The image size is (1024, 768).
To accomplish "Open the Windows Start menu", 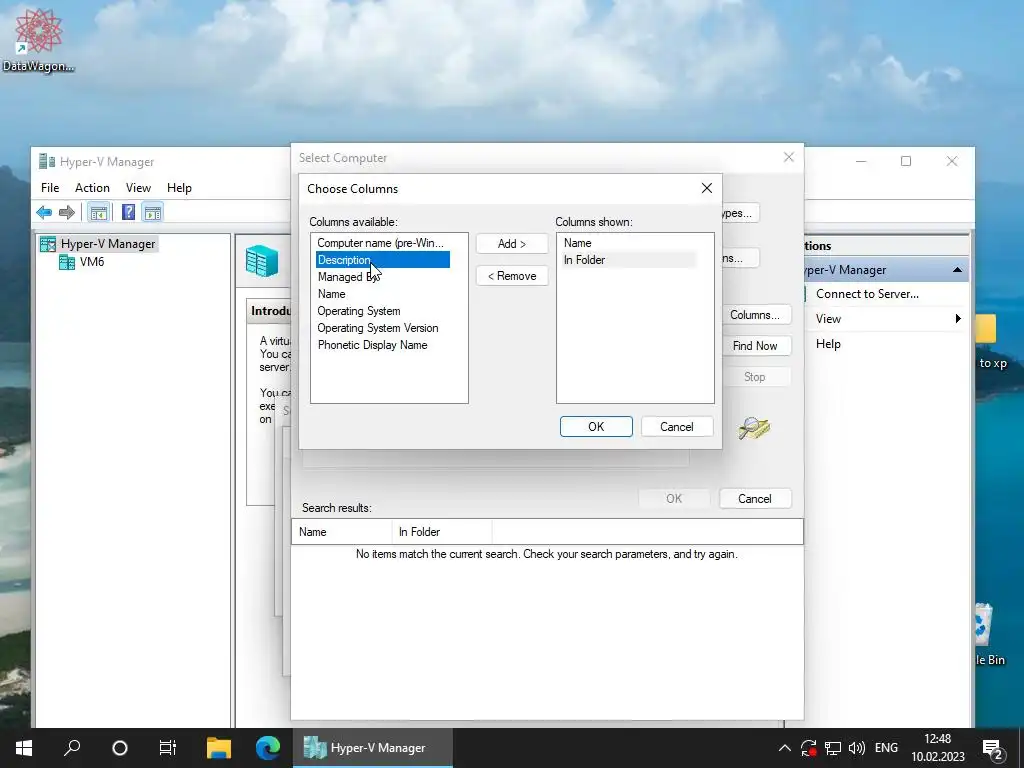I will coord(24,748).
